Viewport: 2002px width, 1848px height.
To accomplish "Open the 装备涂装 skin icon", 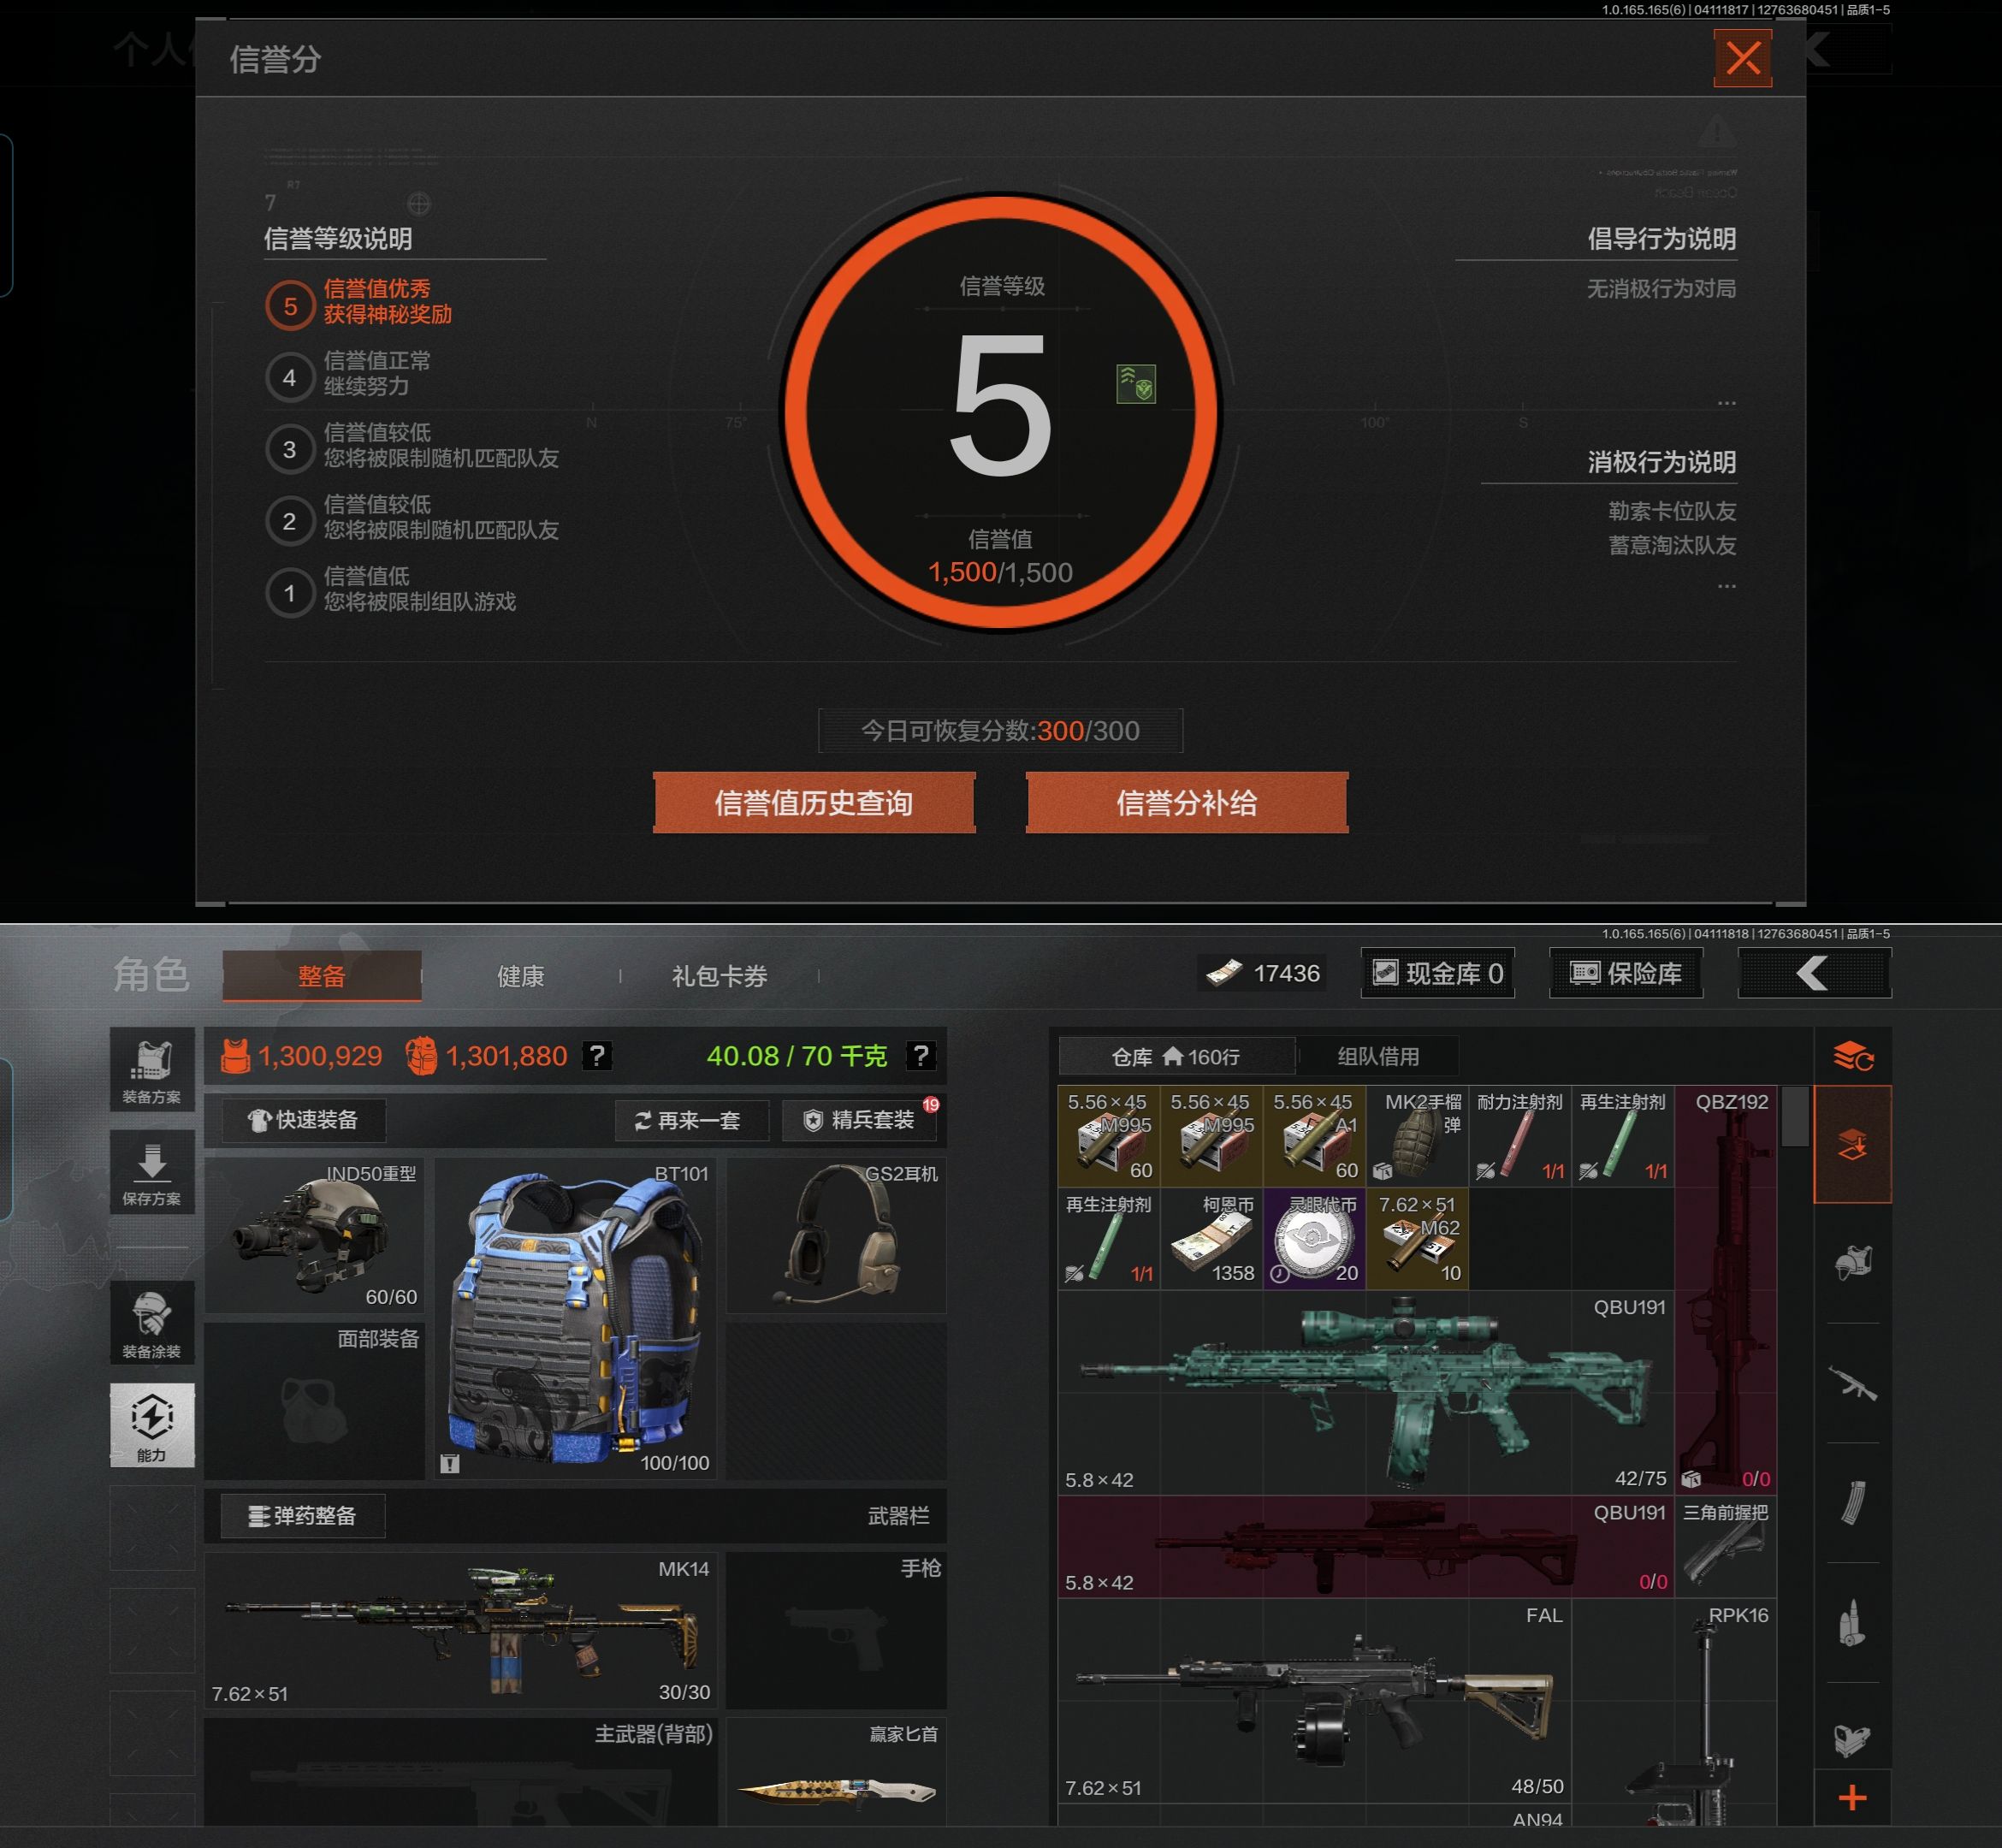I will (x=152, y=1323).
